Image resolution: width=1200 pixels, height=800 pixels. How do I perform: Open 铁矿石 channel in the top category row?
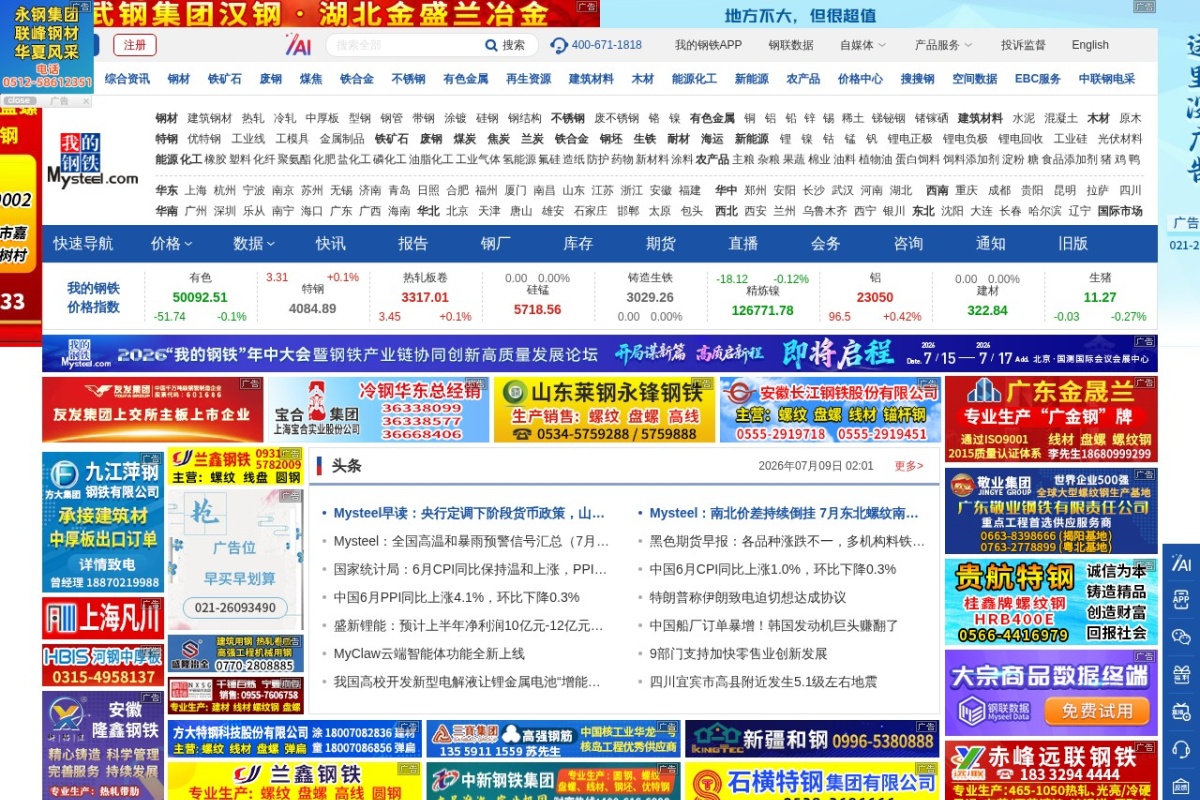225,79
